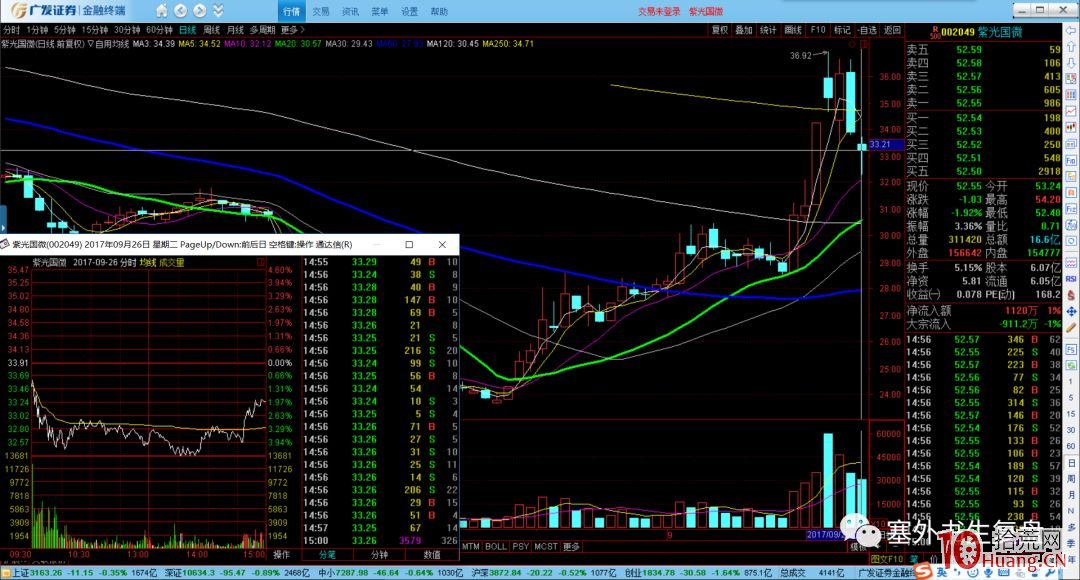The image size is (1080, 580).
Task: Open the 资讯 menu
Action: pyautogui.click(x=351, y=12)
